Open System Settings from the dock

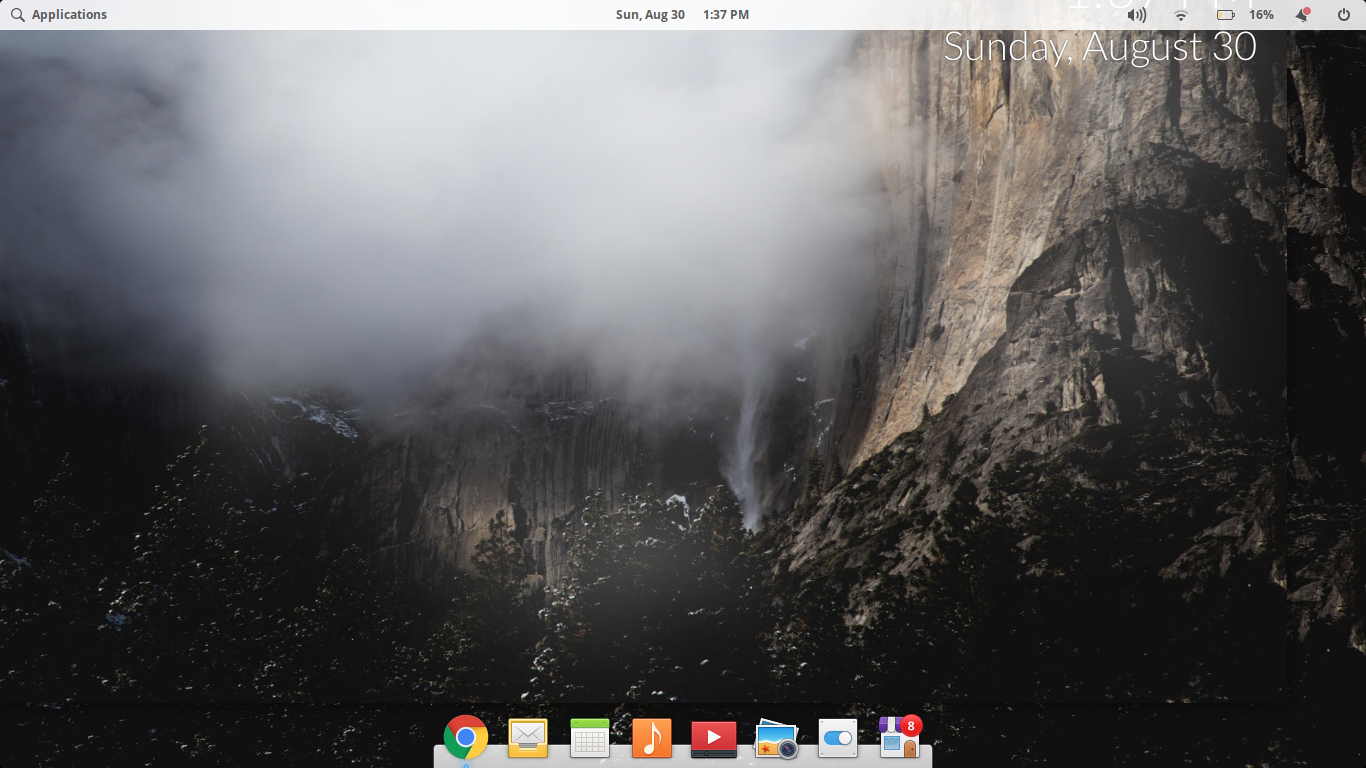(837, 738)
